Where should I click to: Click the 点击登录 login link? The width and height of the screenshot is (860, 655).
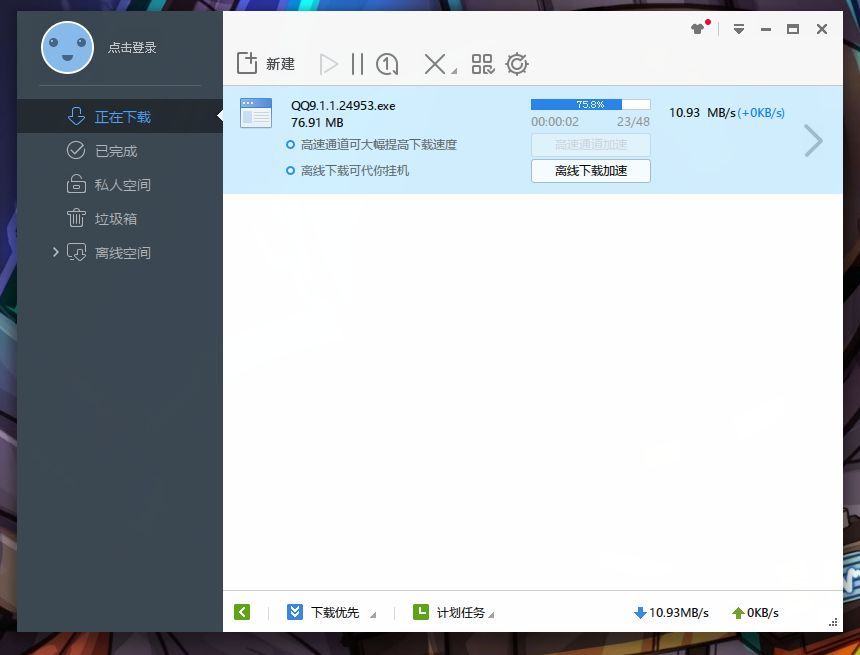[x=132, y=47]
